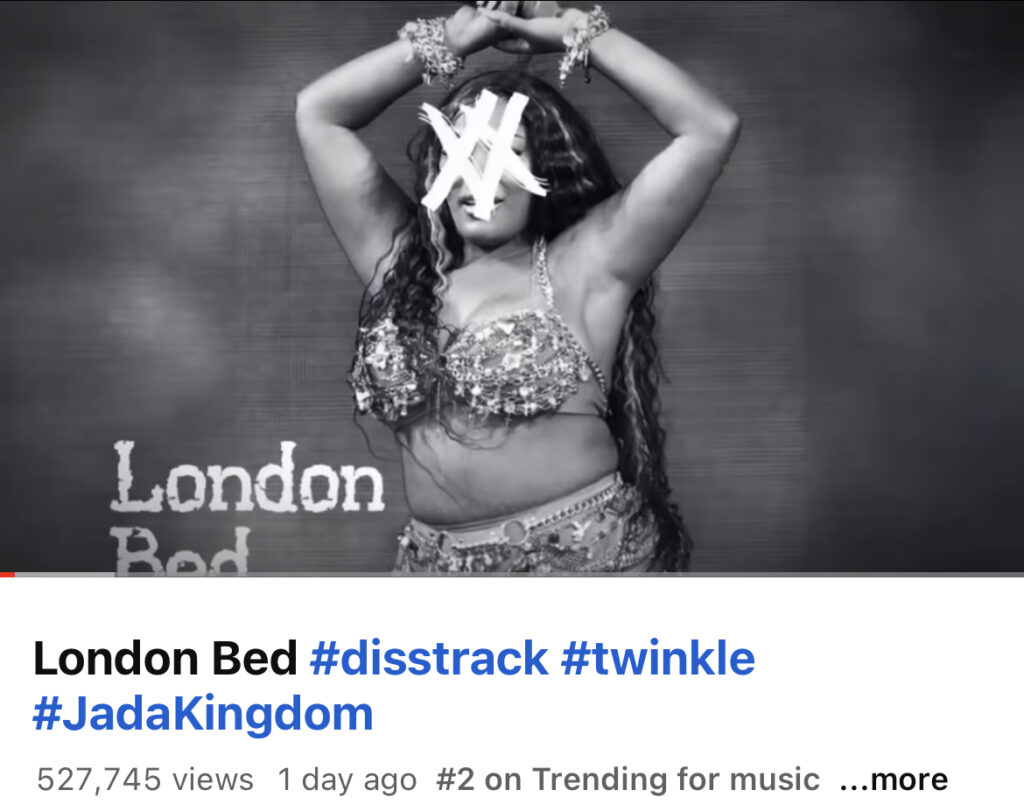Expand the description with …more
This screenshot has width=1024, height=811.
coord(893,779)
